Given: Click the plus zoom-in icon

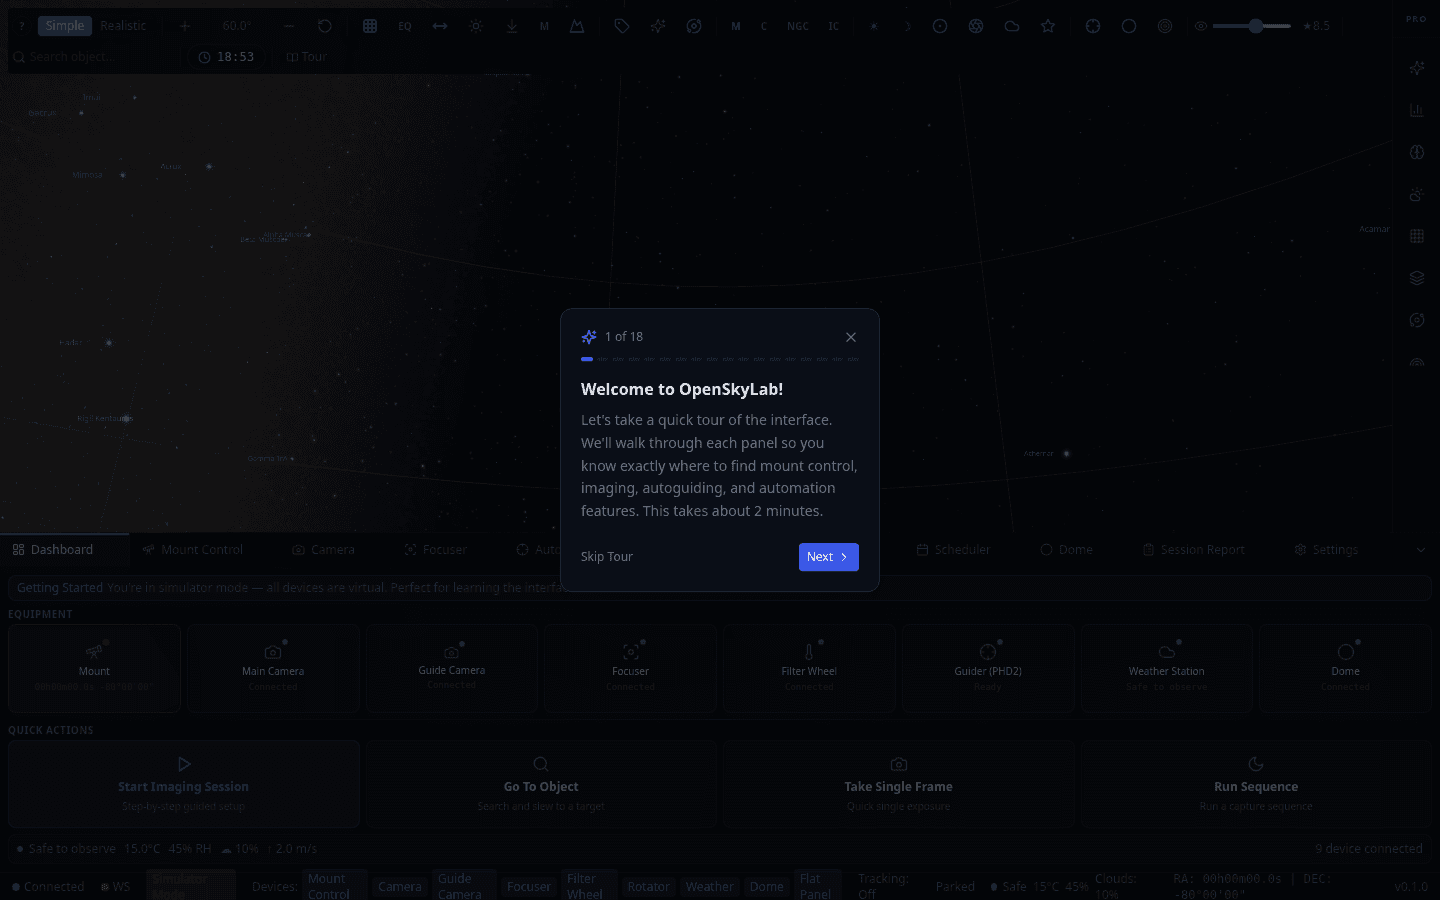Looking at the screenshot, I should click(184, 26).
